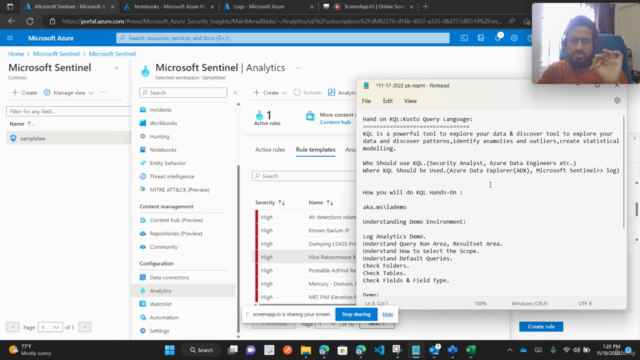640x360 pixels.
Task: Open the Azure portal hamburger menu
Action: 10,38
